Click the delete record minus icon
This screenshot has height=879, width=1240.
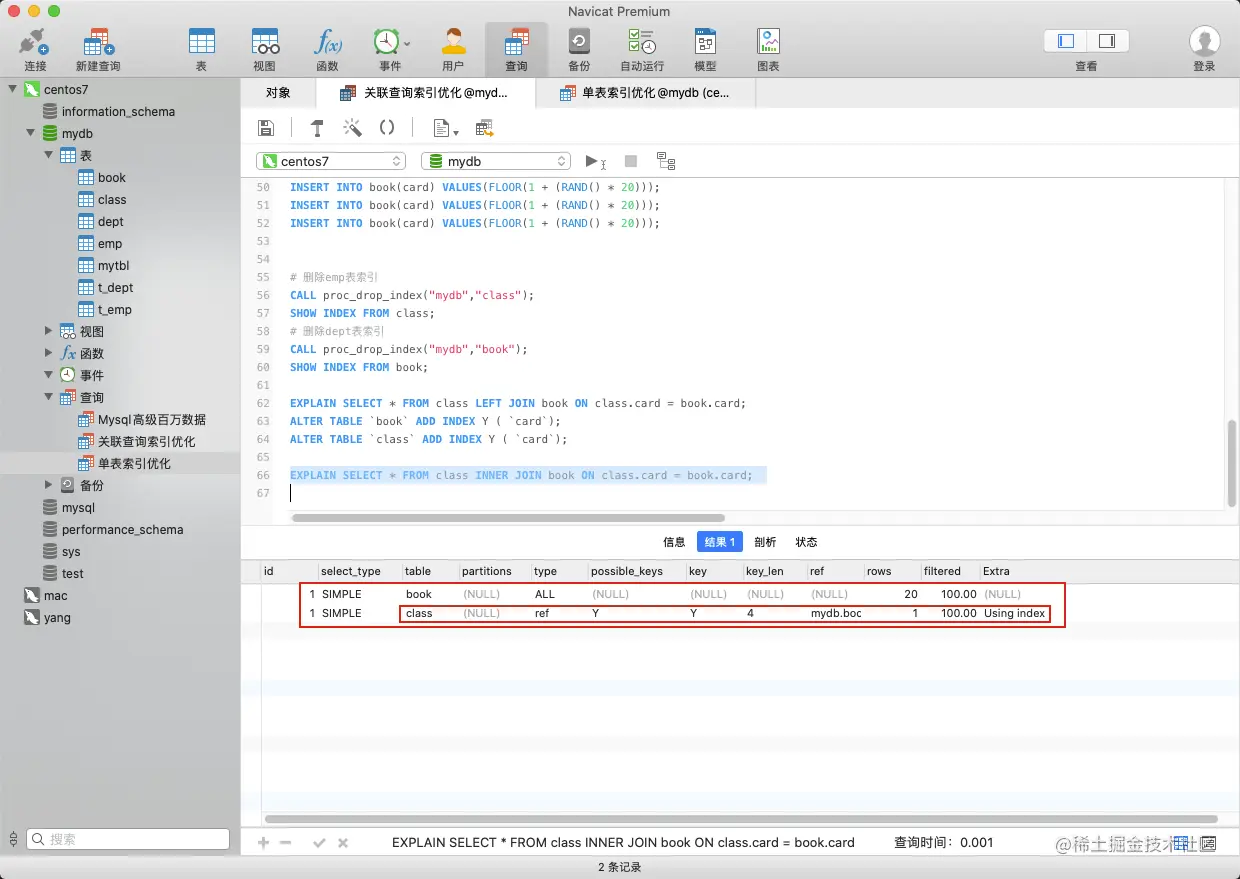[x=286, y=843]
